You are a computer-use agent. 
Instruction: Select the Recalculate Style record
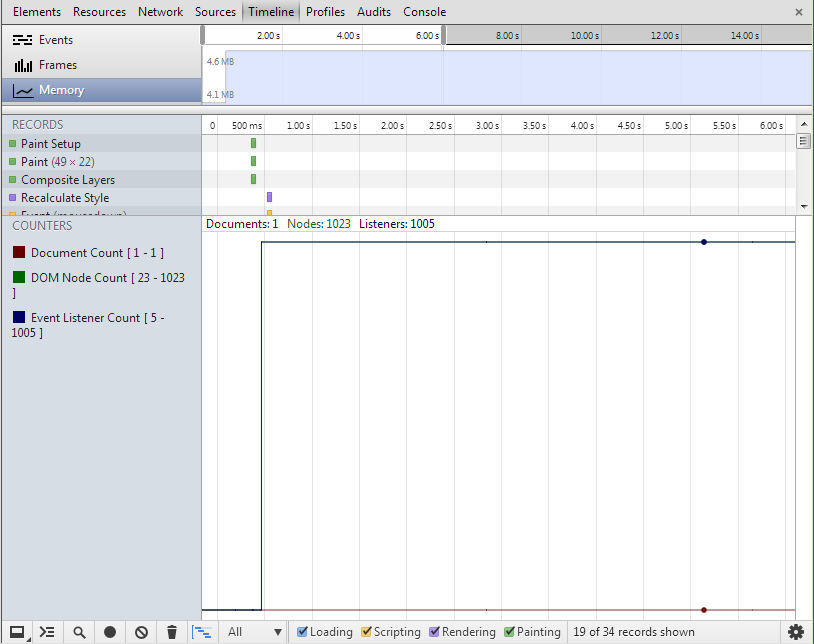click(x=102, y=198)
